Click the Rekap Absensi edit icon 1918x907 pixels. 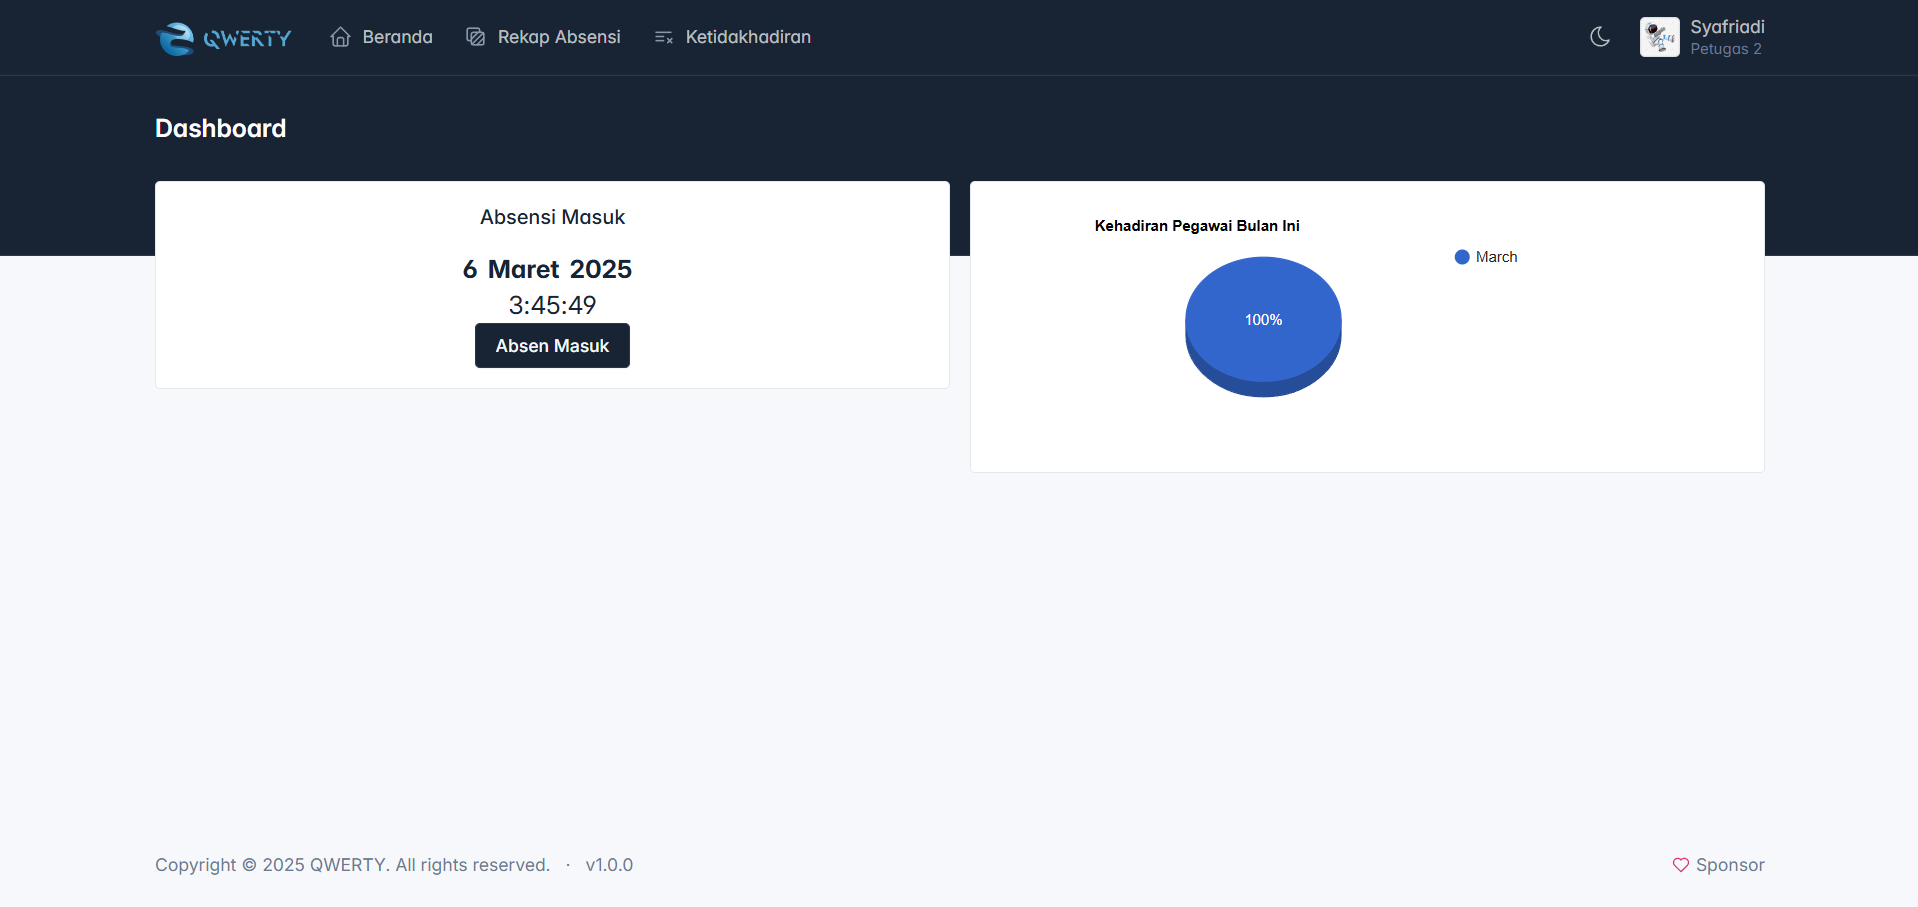click(x=476, y=37)
